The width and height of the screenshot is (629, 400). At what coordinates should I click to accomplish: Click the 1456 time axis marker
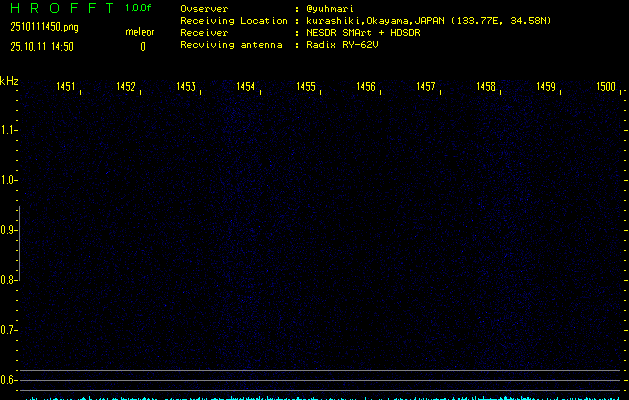[x=366, y=87]
